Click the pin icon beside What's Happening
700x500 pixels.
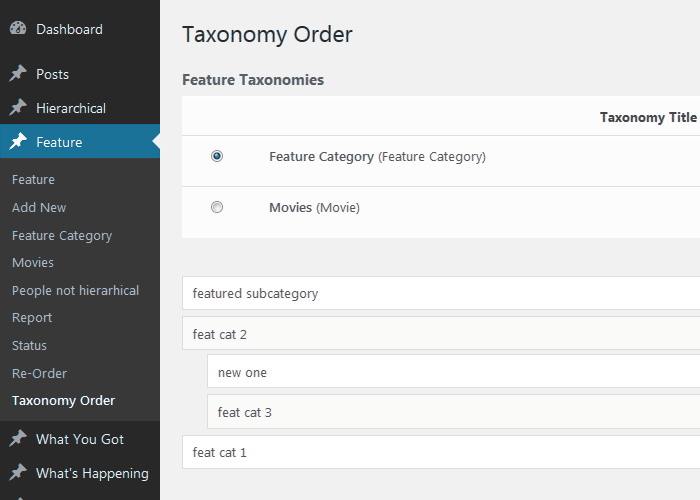18,473
